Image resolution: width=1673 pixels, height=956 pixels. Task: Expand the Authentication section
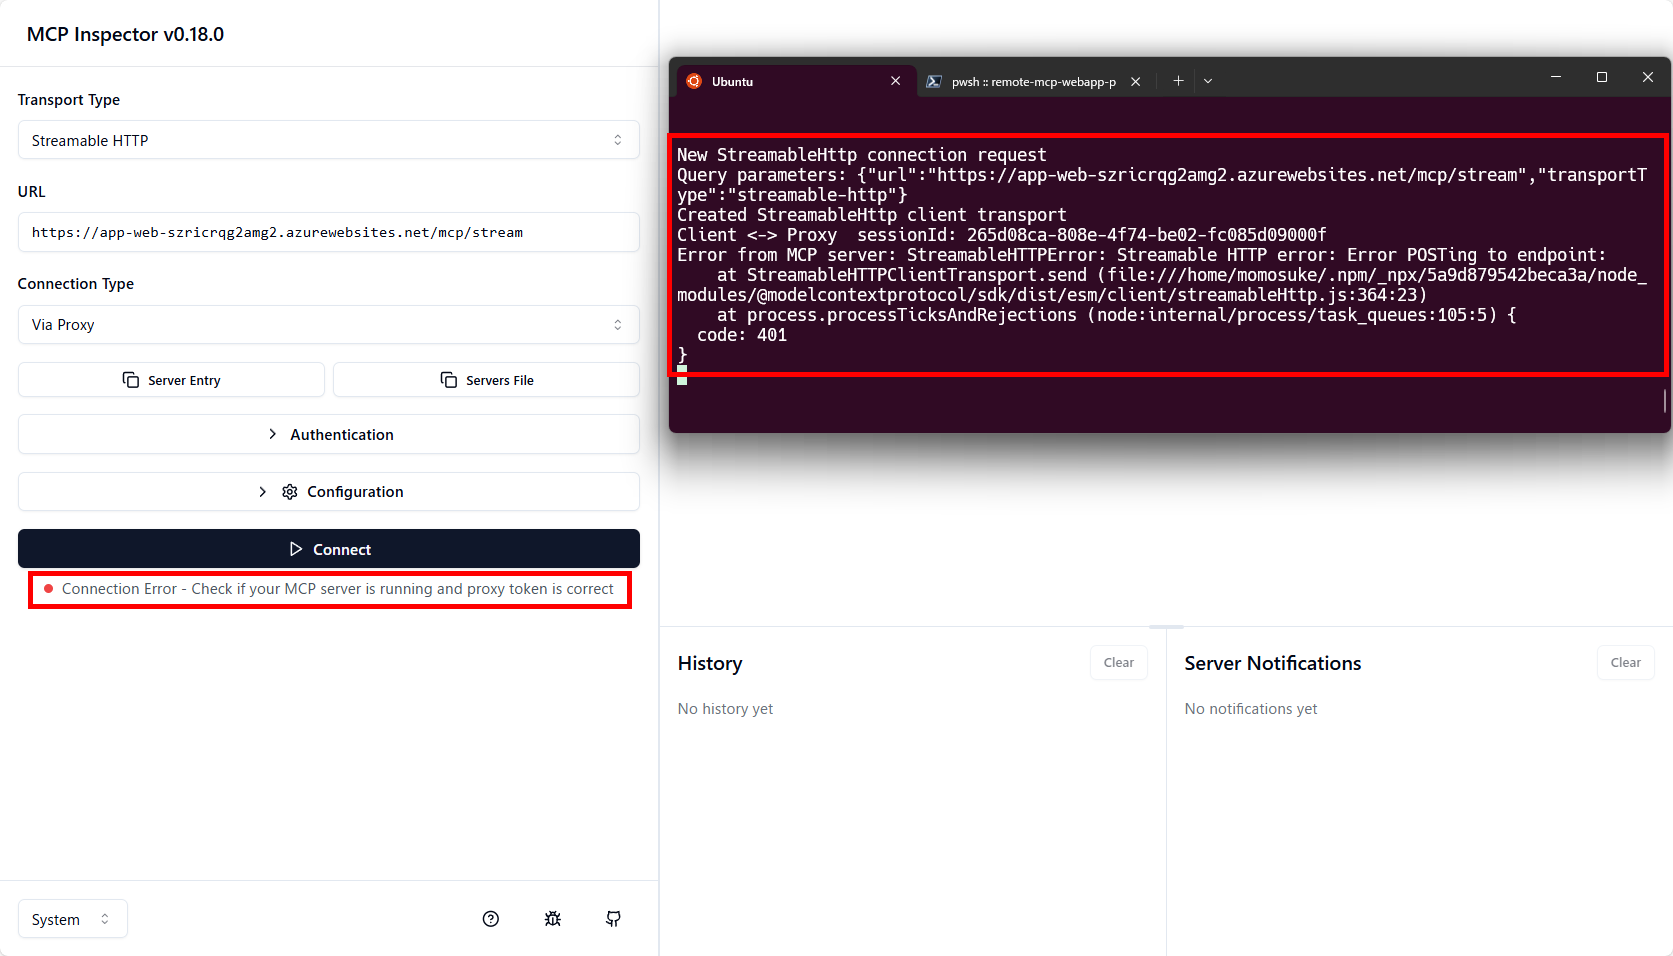point(328,434)
